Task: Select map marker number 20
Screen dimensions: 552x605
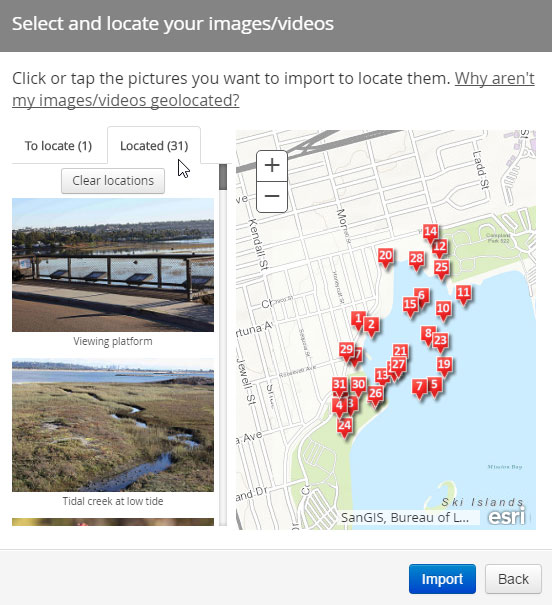Action: pyautogui.click(x=385, y=257)
